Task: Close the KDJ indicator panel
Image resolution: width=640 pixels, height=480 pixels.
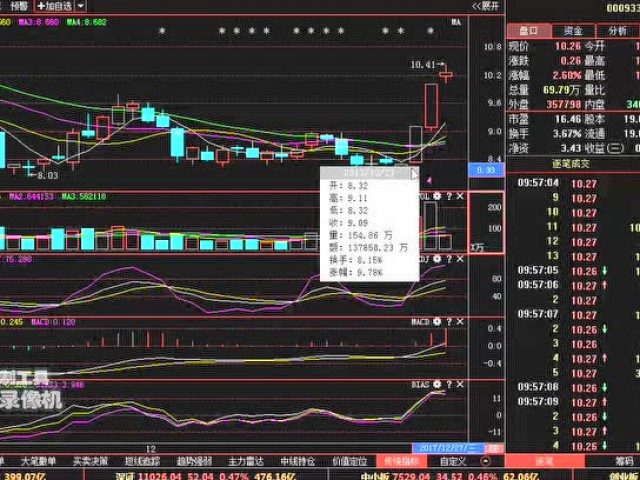Action: [460, 259]
